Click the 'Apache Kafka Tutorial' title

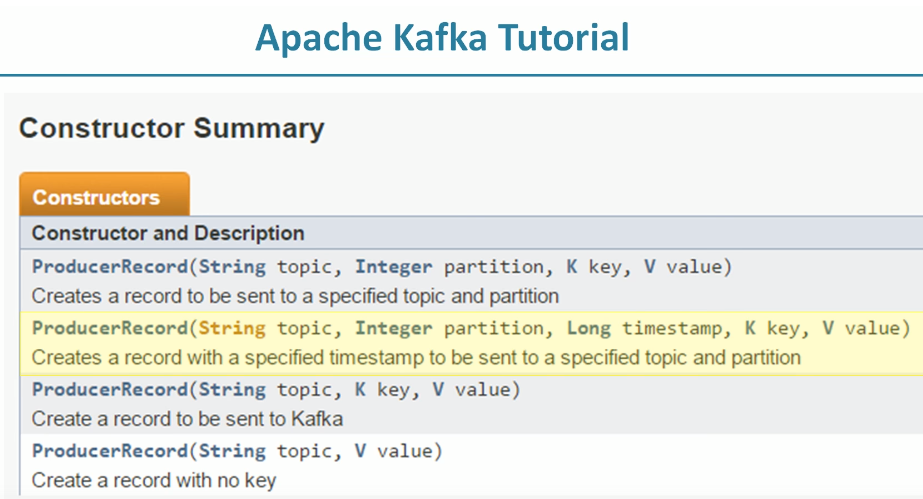pos(442,38)
